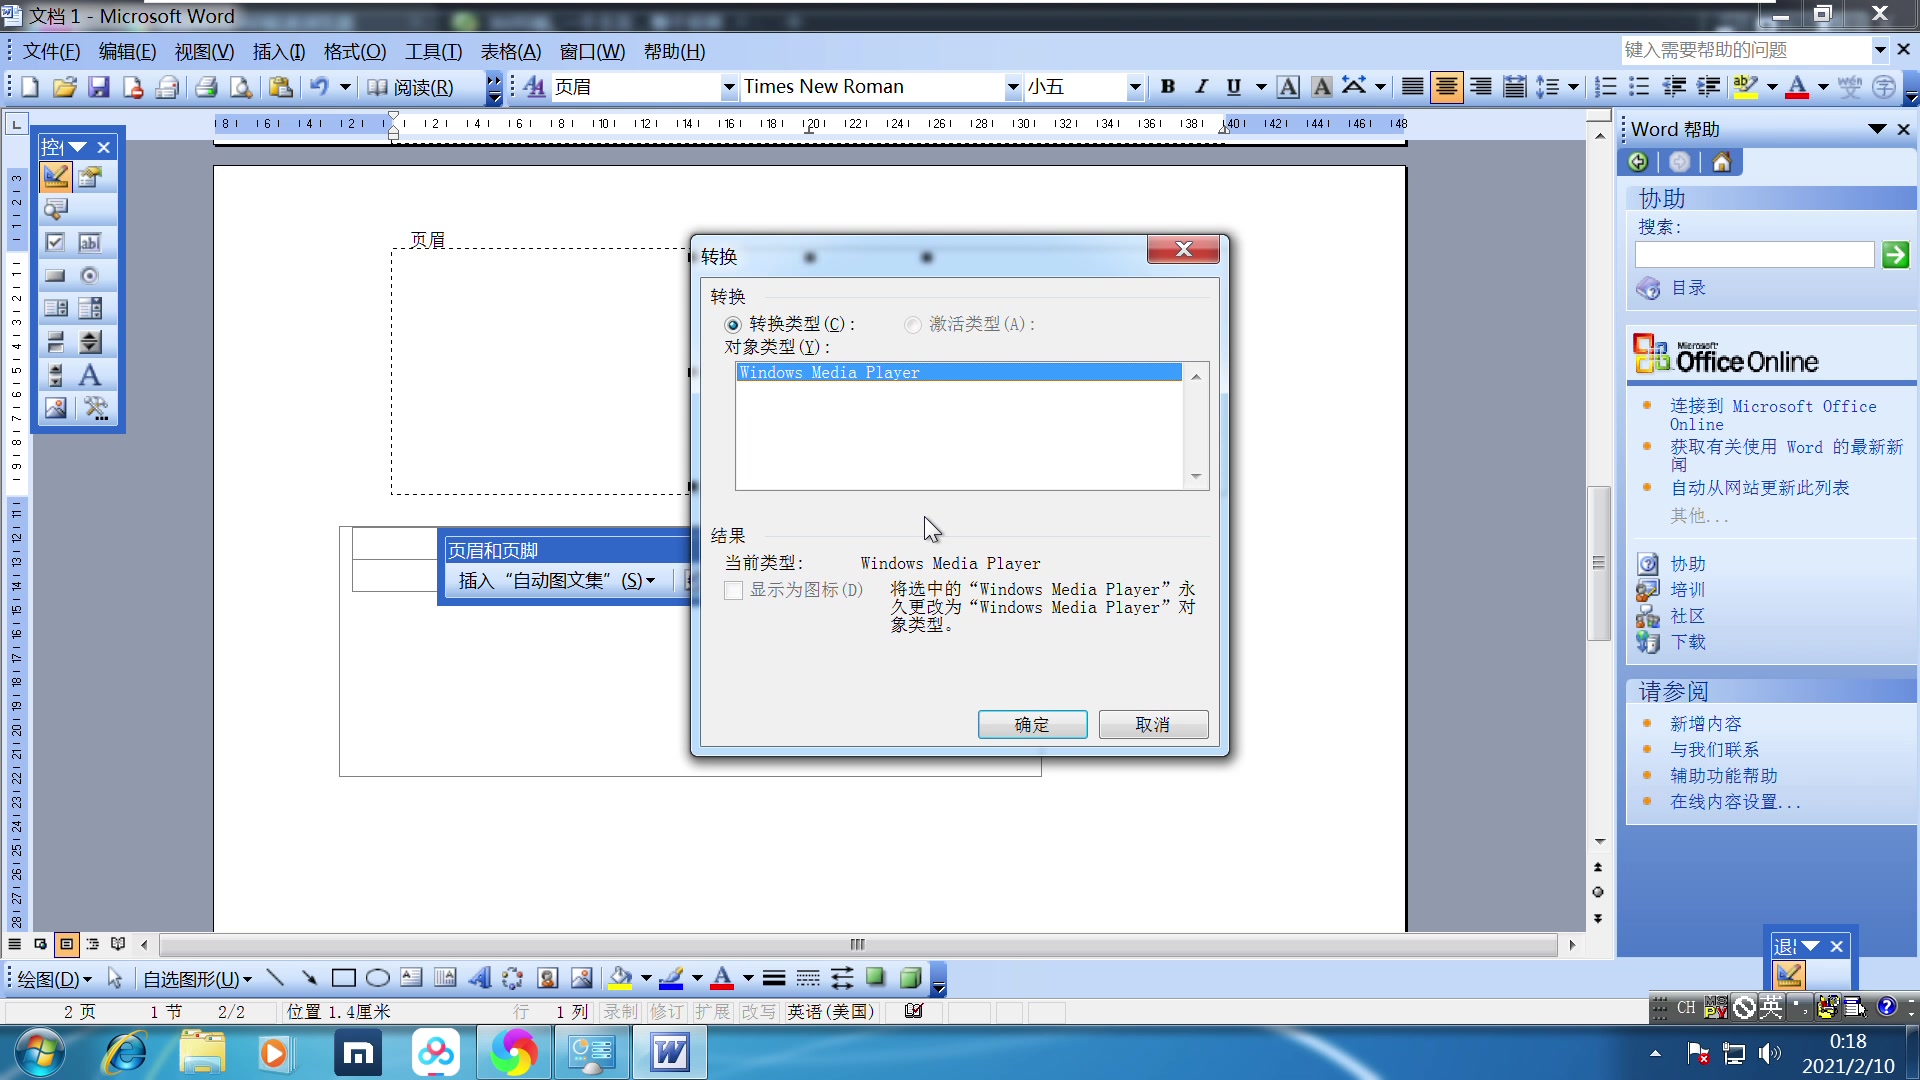This screenshot has width=1920, height=1080.
Task: Toggle Center alignment button
Action: pyautogui.click(x=1446, y=87)
